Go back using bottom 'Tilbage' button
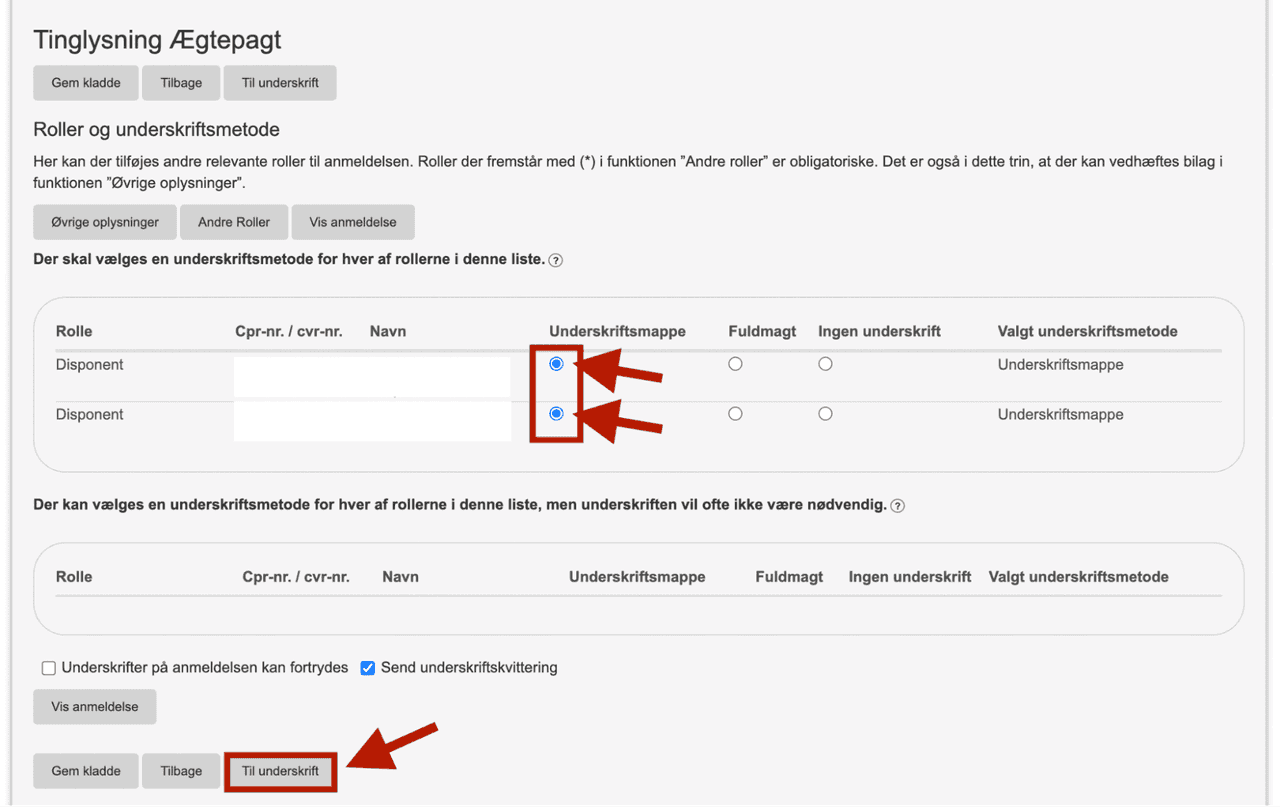1280x807 pixels. click(181, 771)
